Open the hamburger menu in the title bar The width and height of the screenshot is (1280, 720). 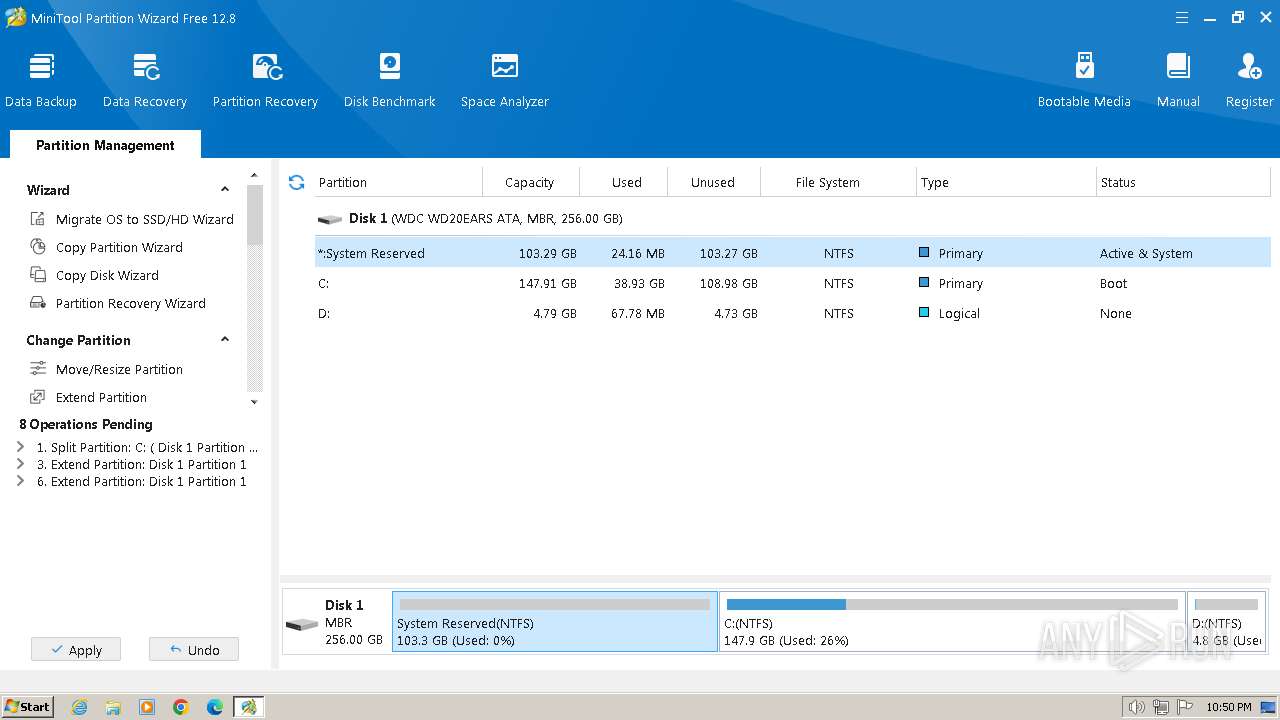click(1182, 18)
